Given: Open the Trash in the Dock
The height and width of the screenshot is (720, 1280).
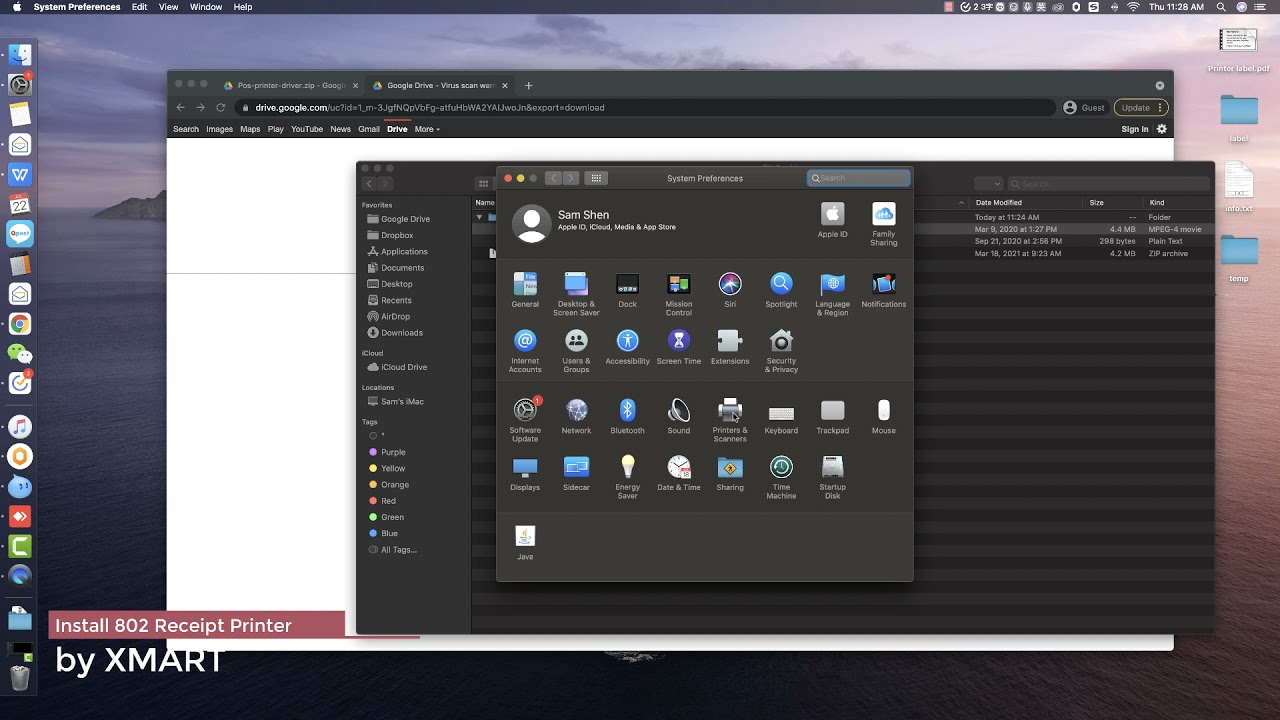Looking at the screenshot, I should point(20,678).
